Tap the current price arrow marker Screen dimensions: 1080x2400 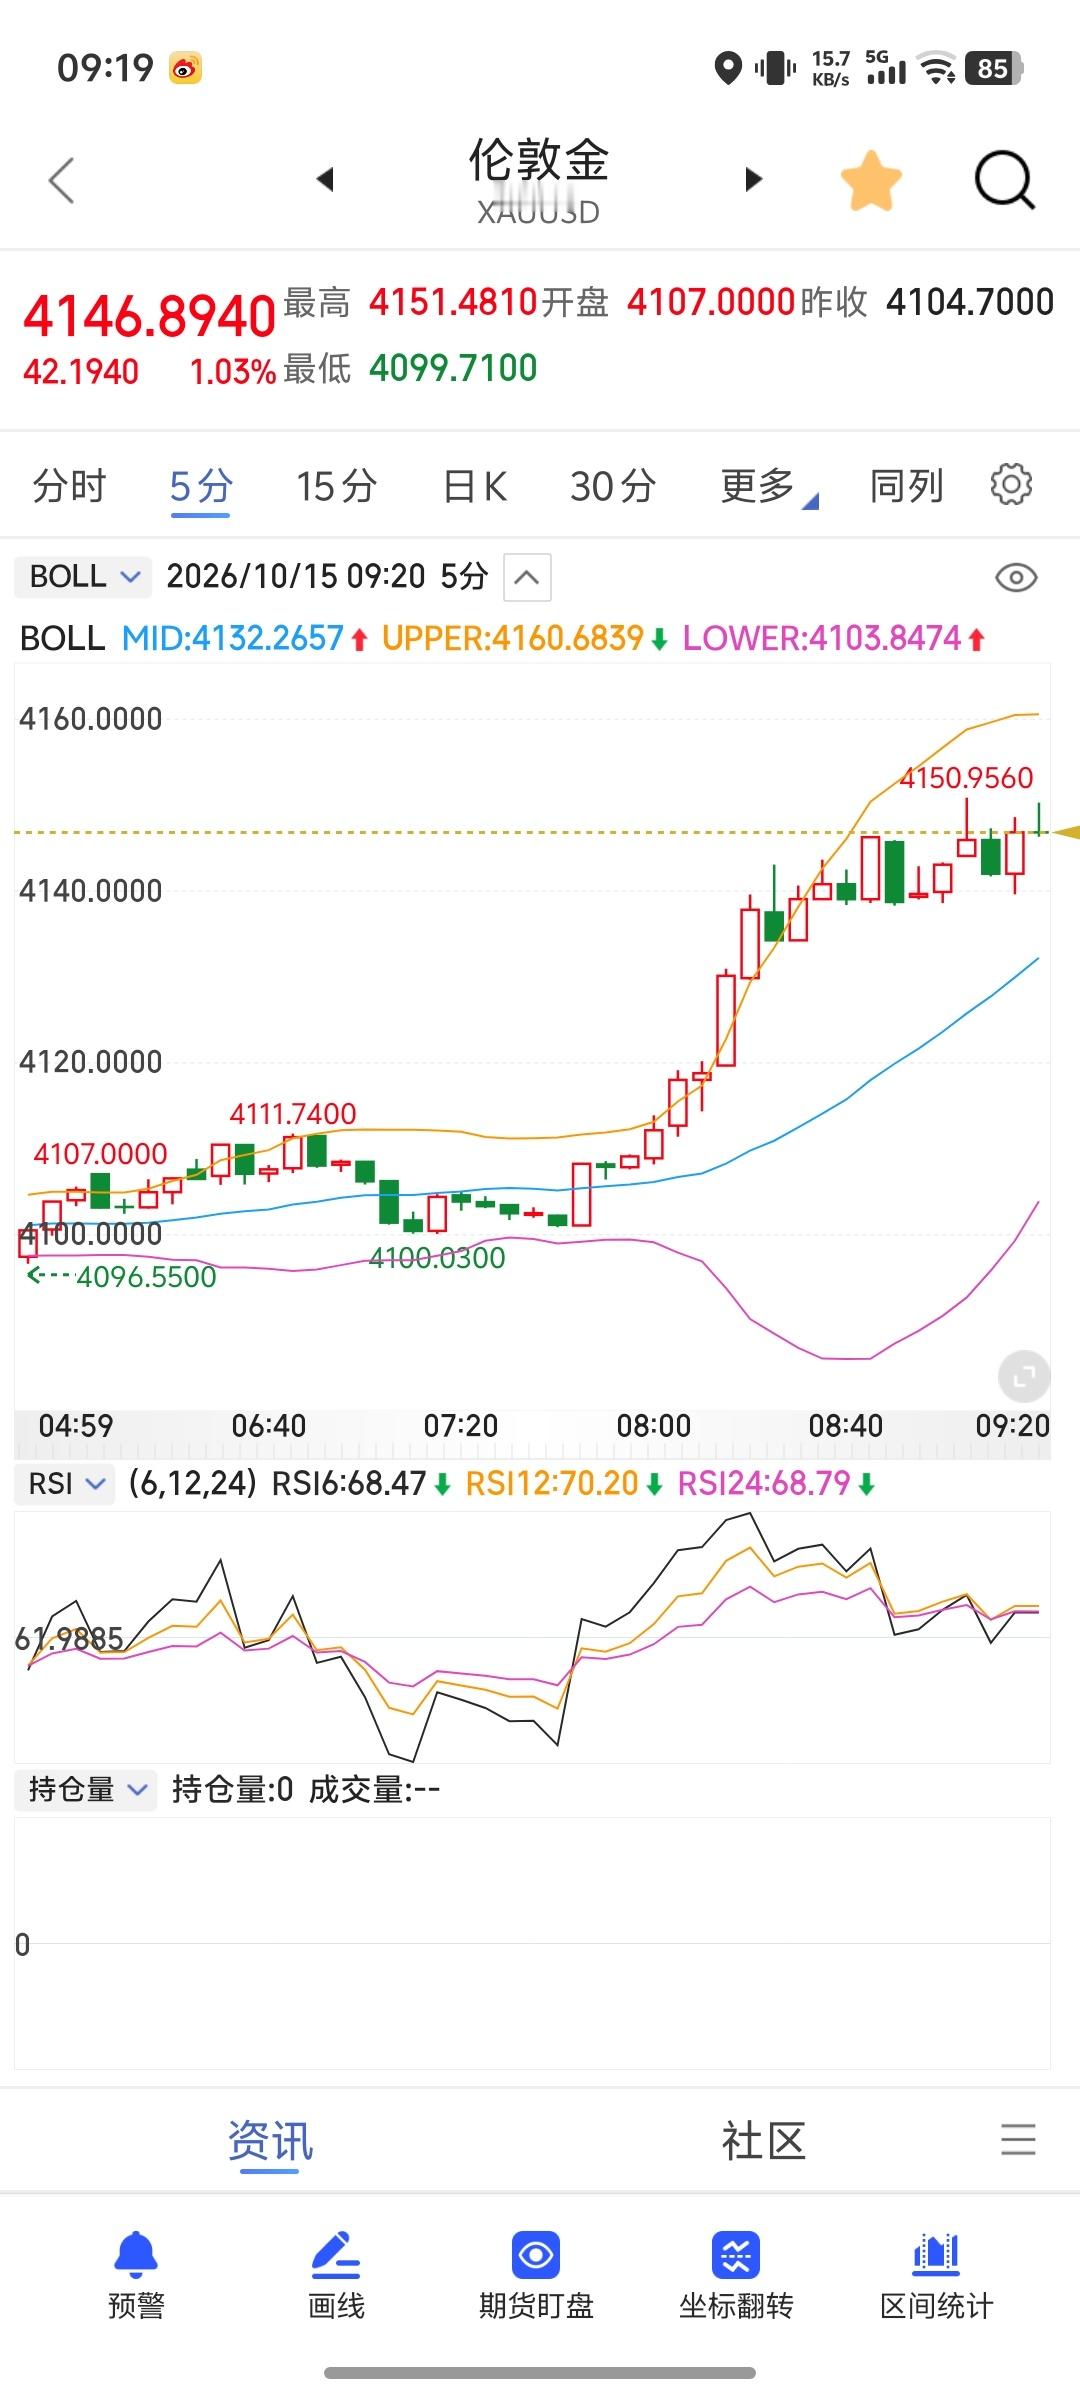click(x=1066, y=832)
